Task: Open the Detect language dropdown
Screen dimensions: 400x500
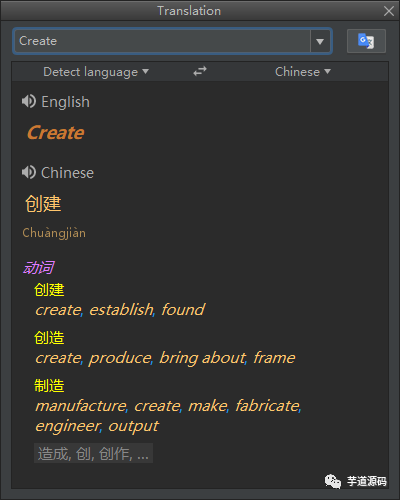Action: [96, 72]
